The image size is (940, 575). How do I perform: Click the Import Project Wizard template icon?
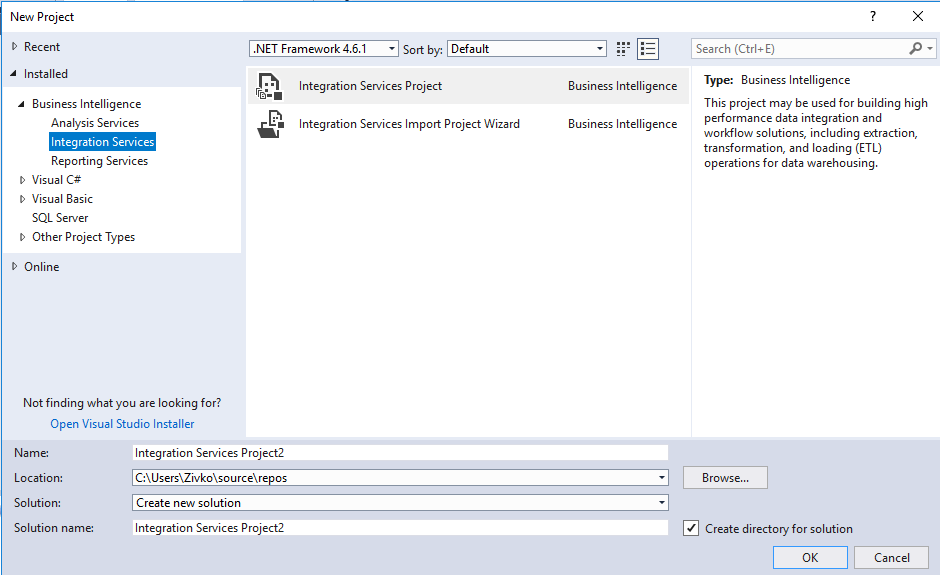tap(270, 124)
